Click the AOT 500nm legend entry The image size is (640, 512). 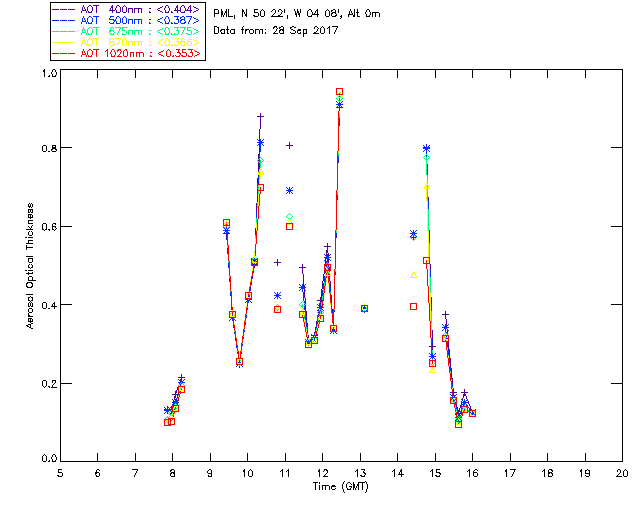pos(127,20)
